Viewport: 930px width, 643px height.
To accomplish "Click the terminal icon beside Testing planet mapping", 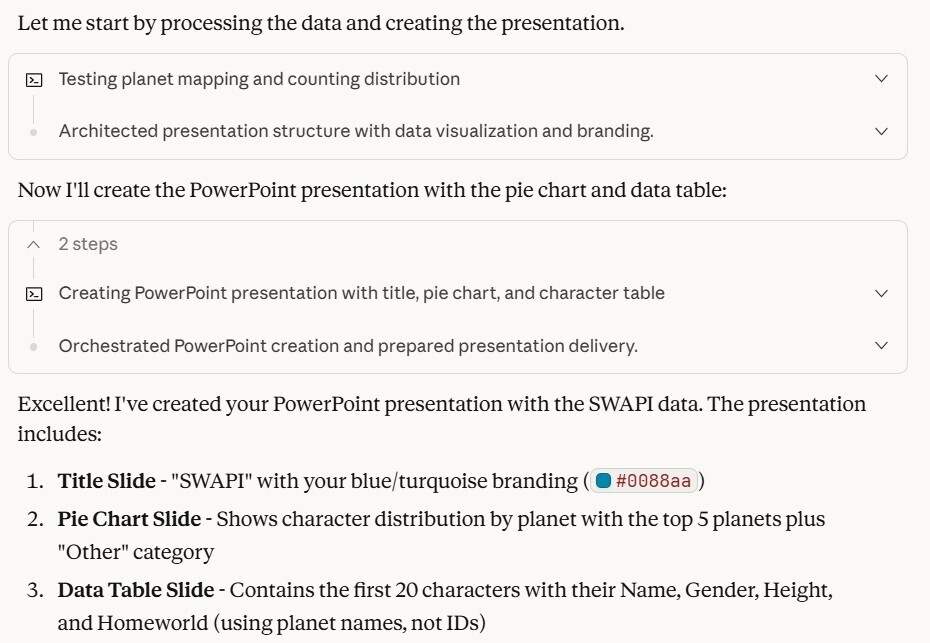I will click(33, 79).
